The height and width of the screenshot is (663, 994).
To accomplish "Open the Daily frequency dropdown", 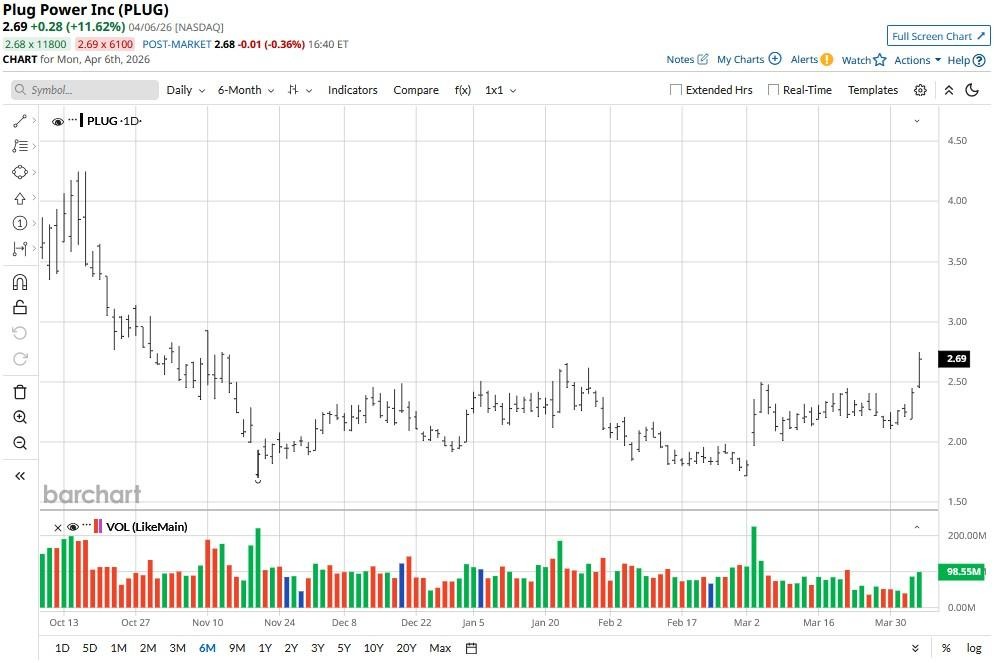I will pos(186,90).
